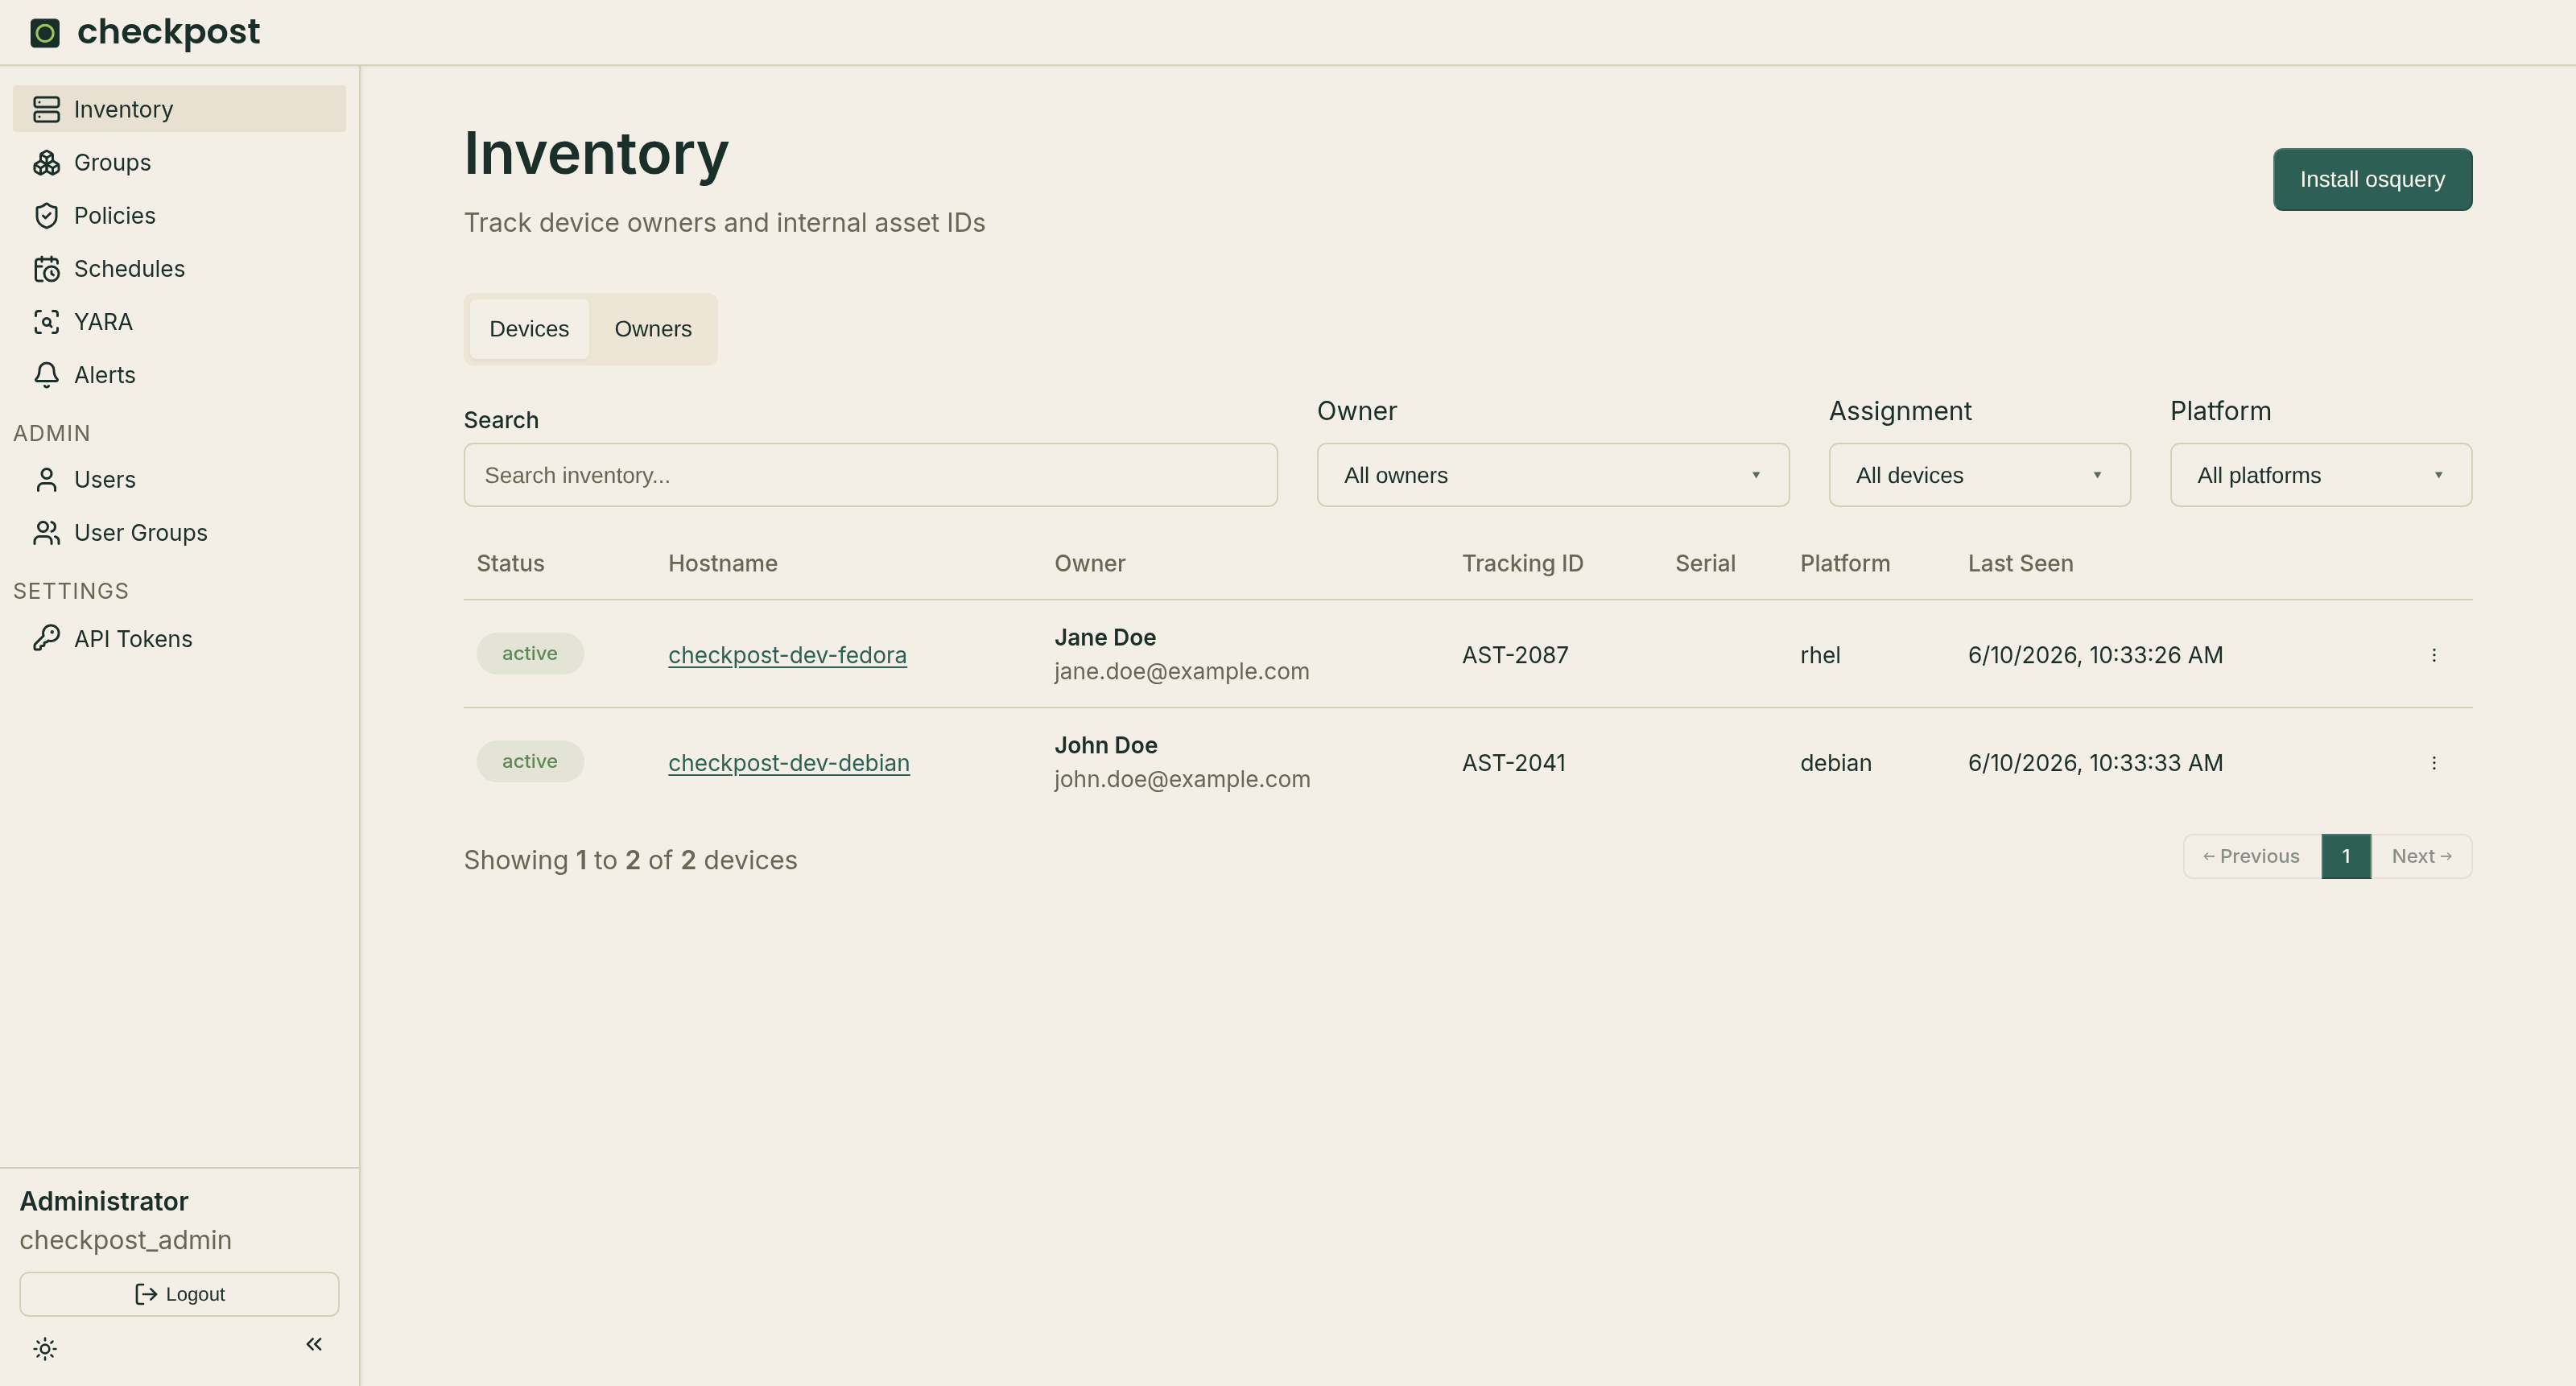Click the Hostname column header

click(x=722, y=563)
